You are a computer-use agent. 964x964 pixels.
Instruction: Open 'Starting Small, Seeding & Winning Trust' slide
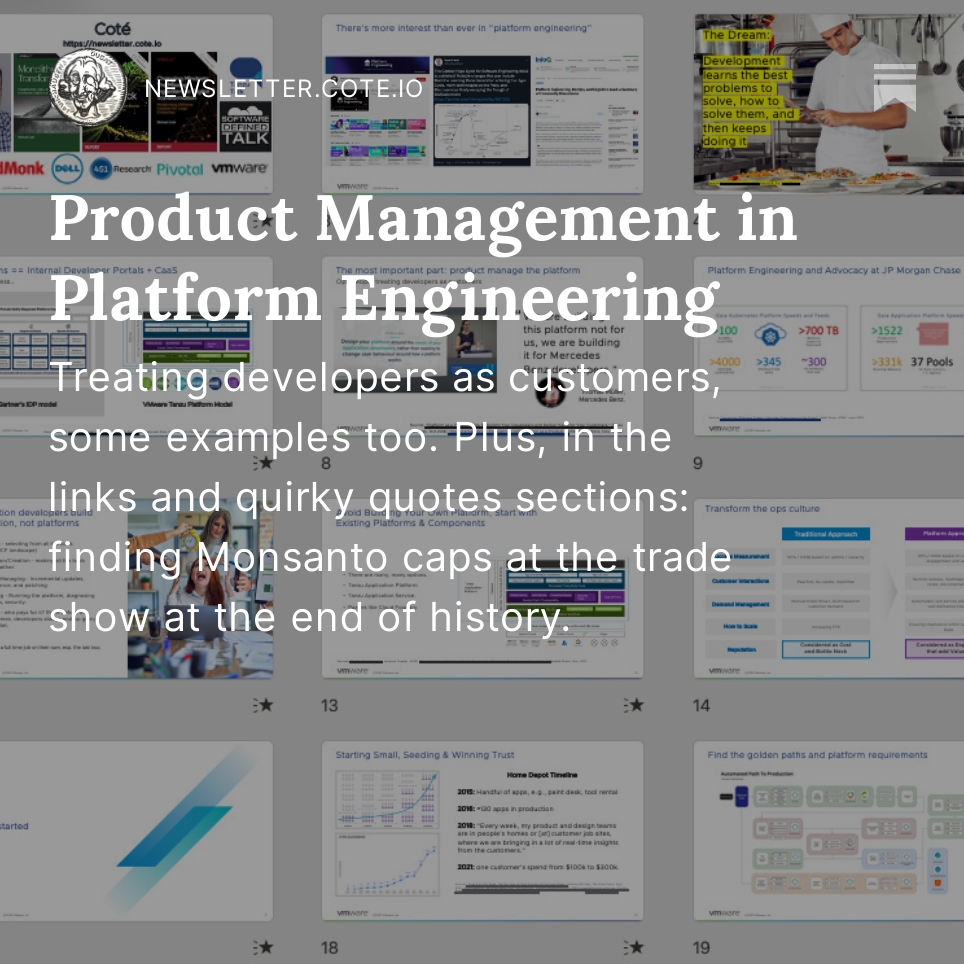[483, 831]
